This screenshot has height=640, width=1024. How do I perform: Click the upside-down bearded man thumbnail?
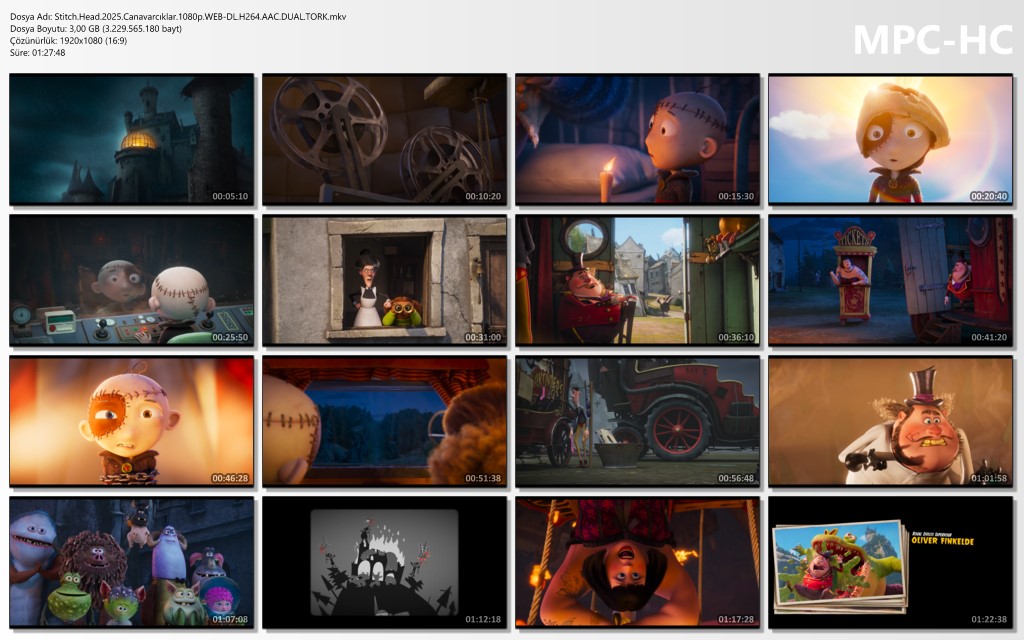click(637, 563)
